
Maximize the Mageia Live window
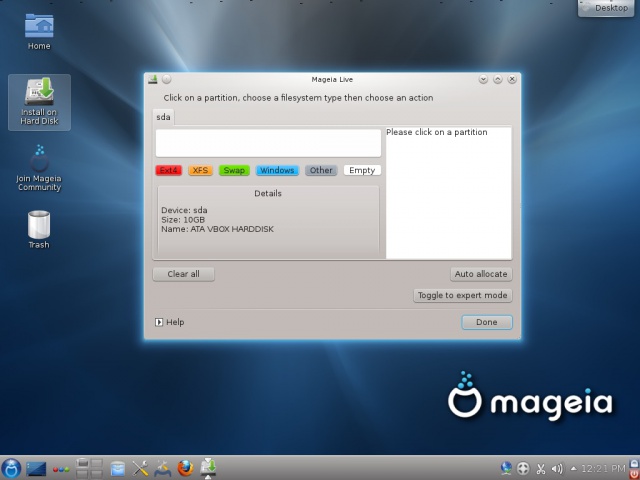point(498,79)
